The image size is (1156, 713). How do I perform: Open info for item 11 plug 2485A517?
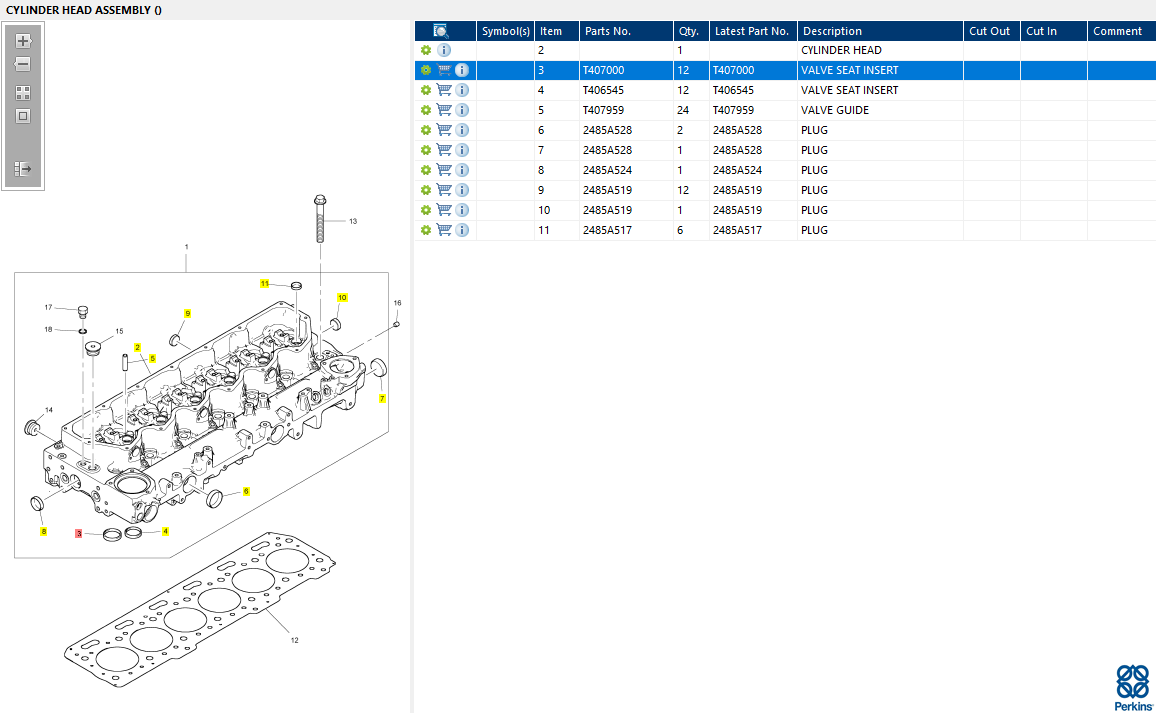click(462, 229)
